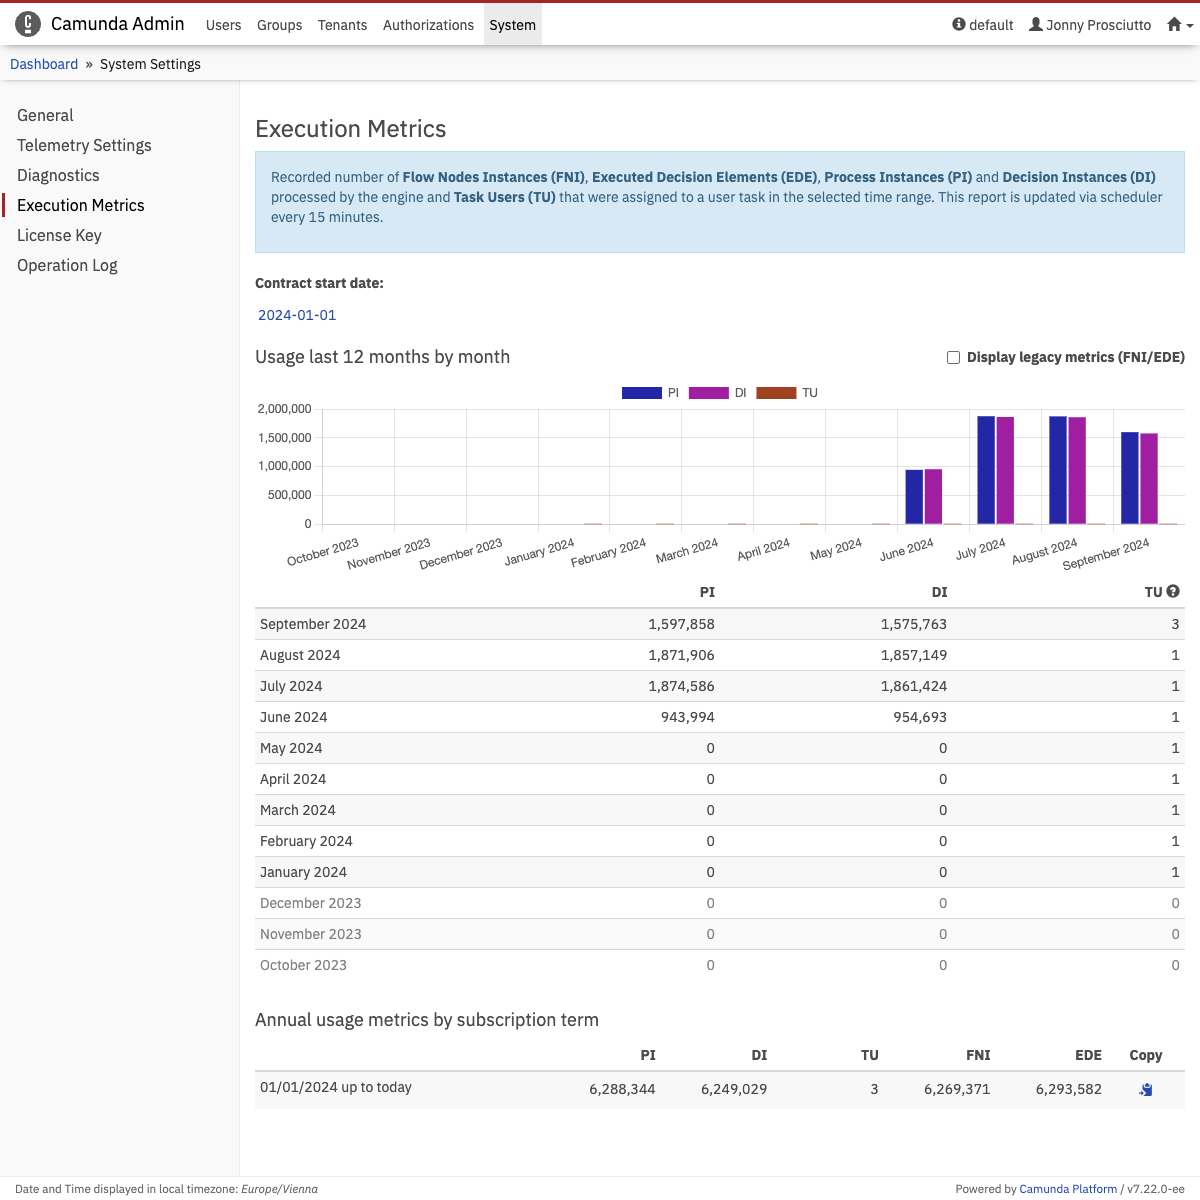Open the Authorizations page
The image size is (1200, 1200).
coord(428,25)
